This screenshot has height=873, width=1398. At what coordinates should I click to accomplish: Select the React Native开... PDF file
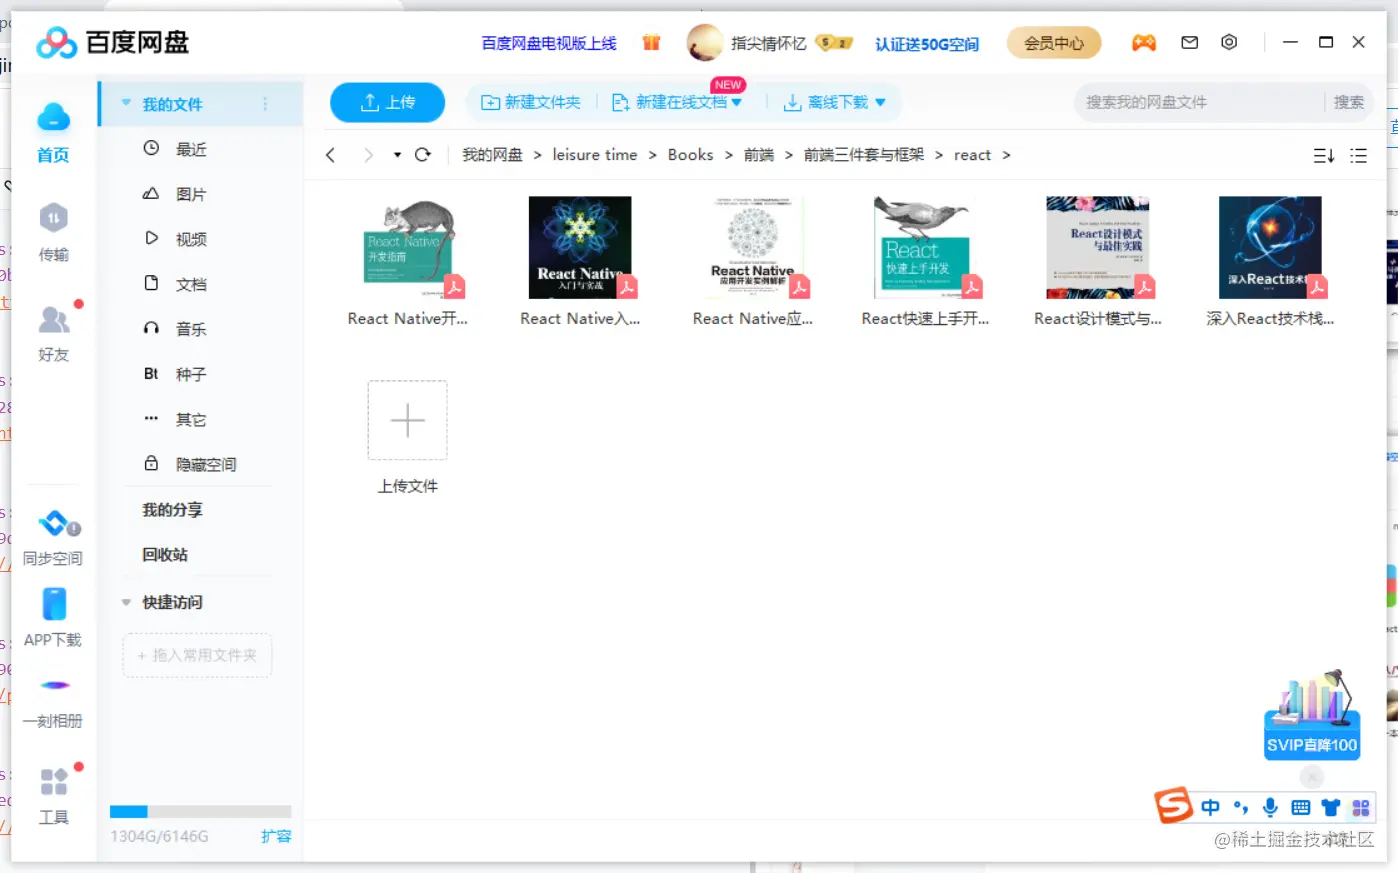pyautogui.click(x=407, y=262)
